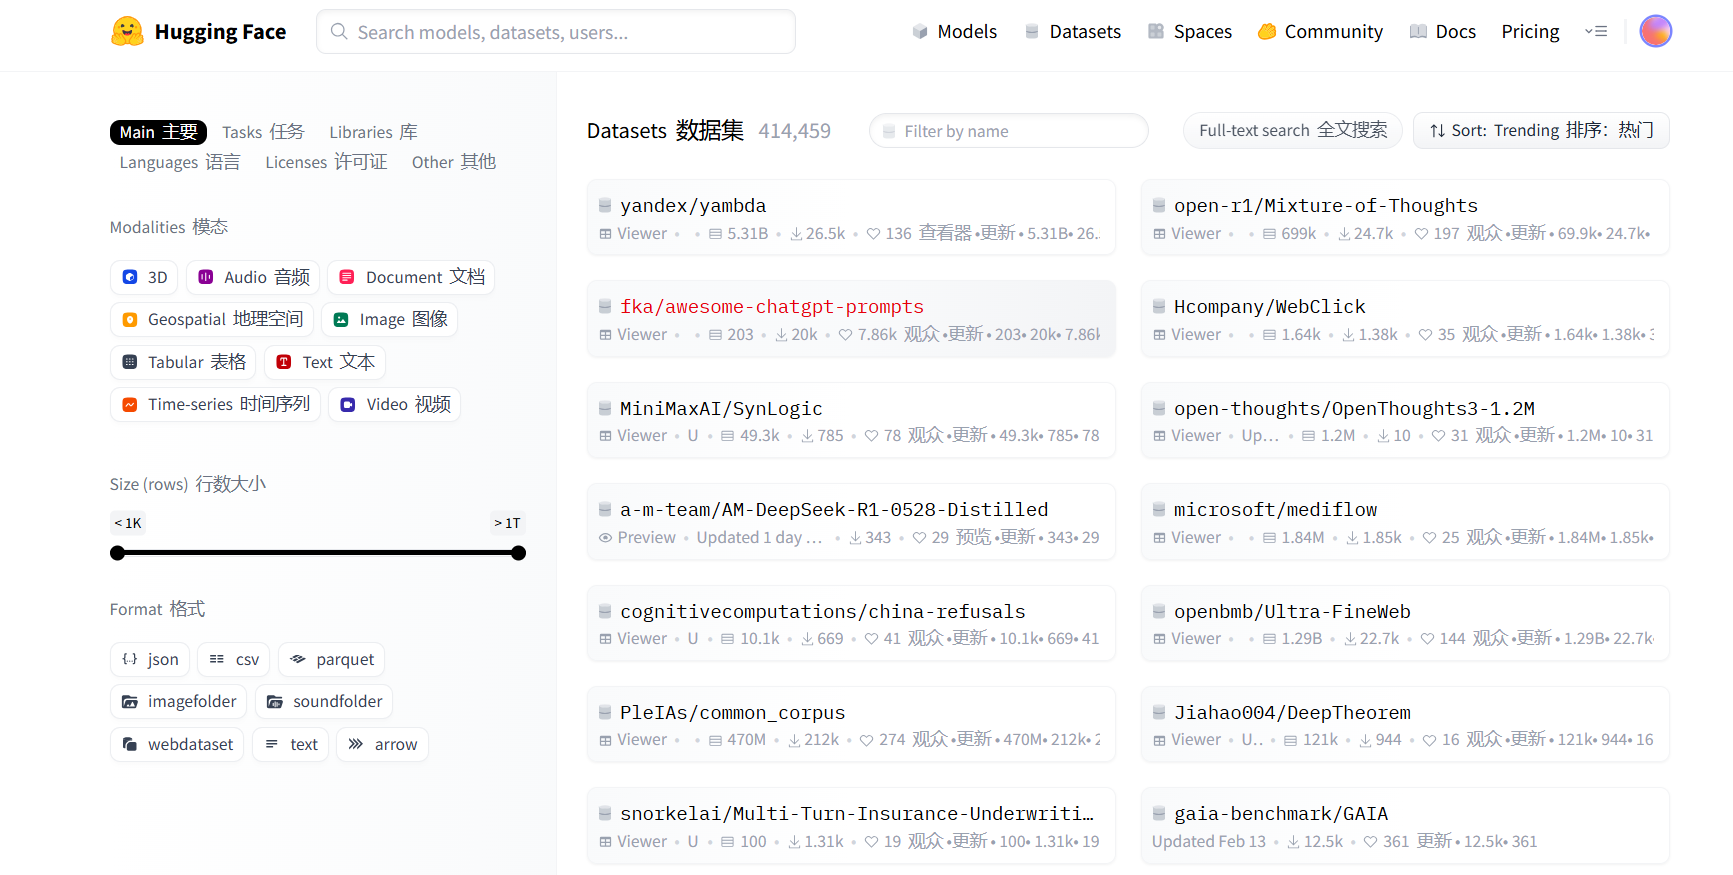Click the size rows slider track
1733x875 pixels.
[318, 553]
